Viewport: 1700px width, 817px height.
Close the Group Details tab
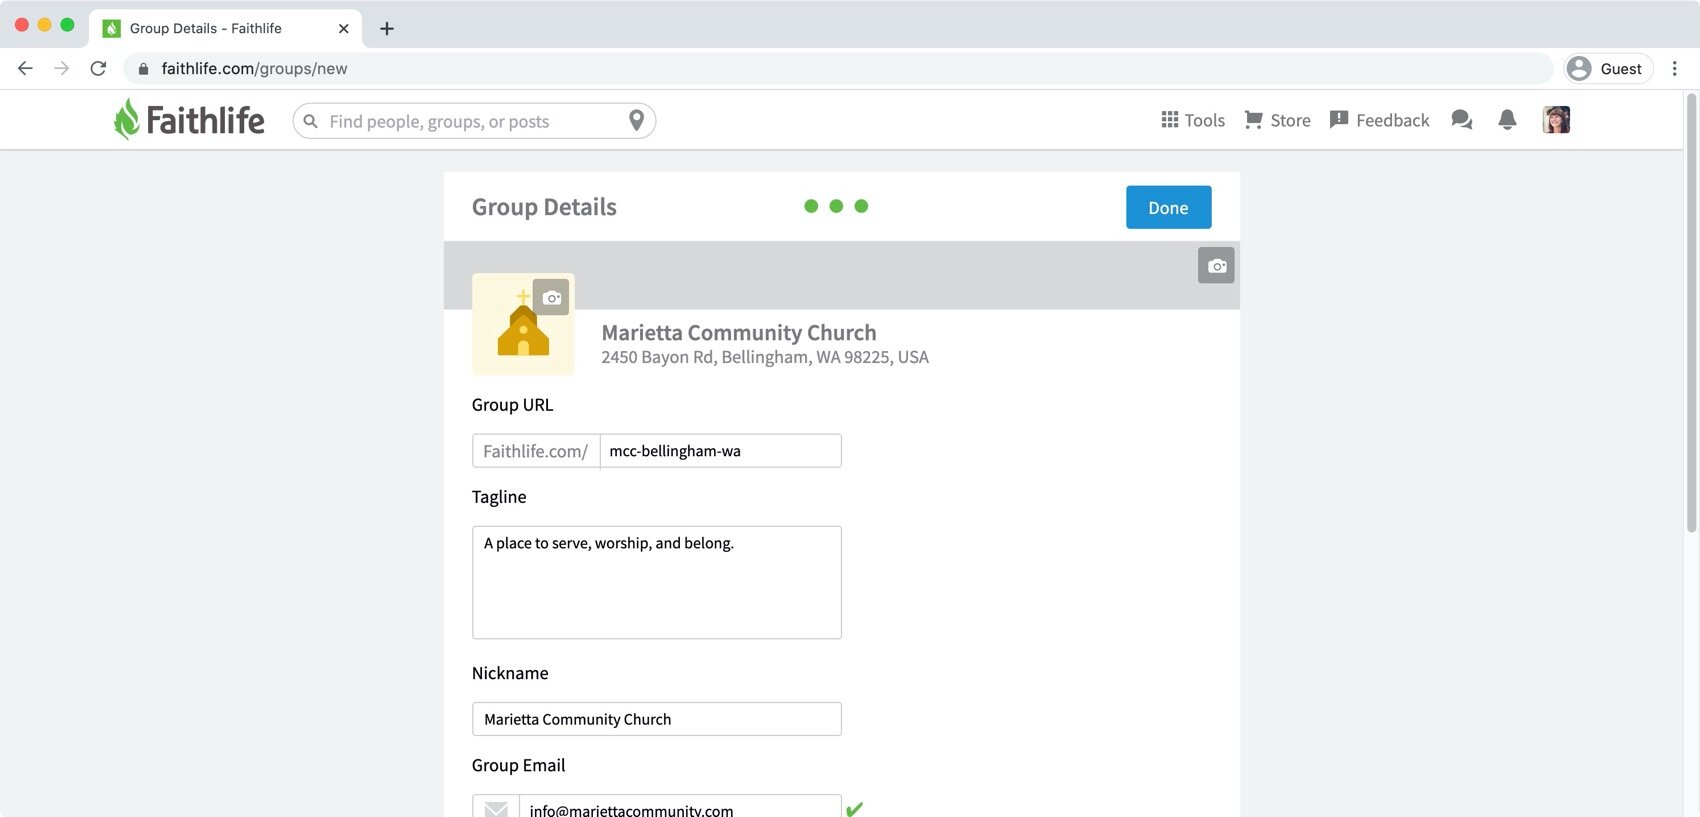[x=343, y=28]
